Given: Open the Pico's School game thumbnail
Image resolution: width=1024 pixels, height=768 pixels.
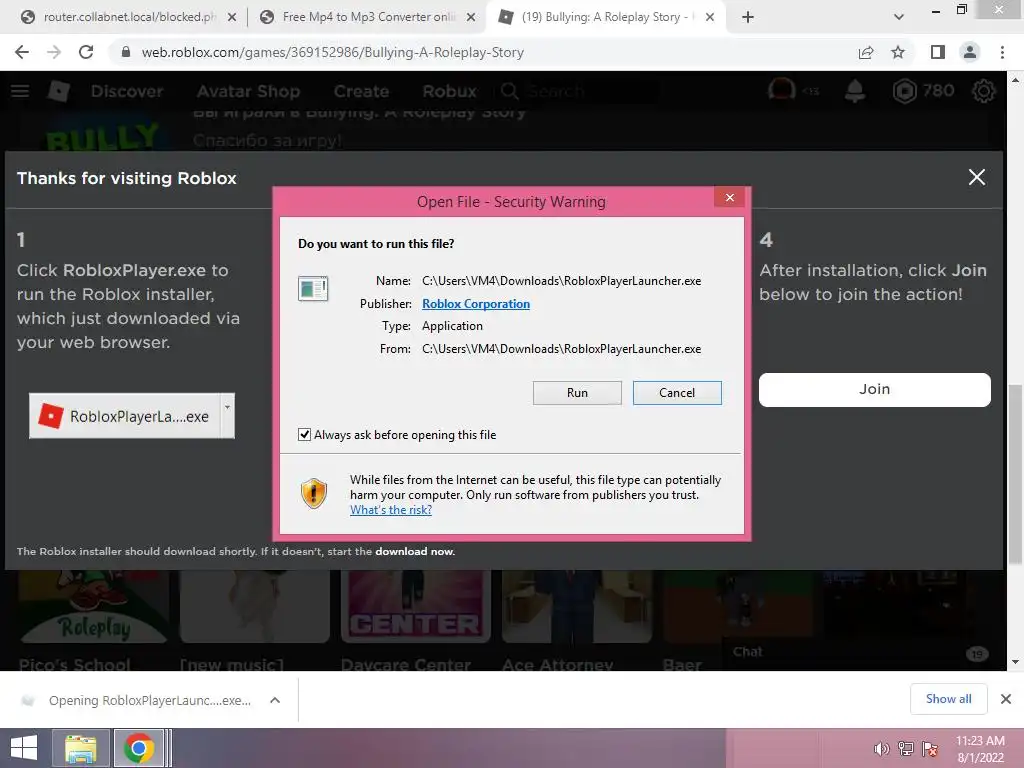Looking at the screenshot, I should pos(93,606).
